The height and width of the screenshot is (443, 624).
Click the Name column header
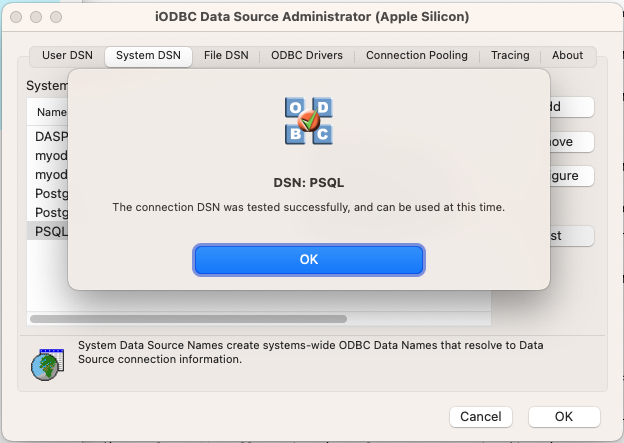(x=51, y=112)
